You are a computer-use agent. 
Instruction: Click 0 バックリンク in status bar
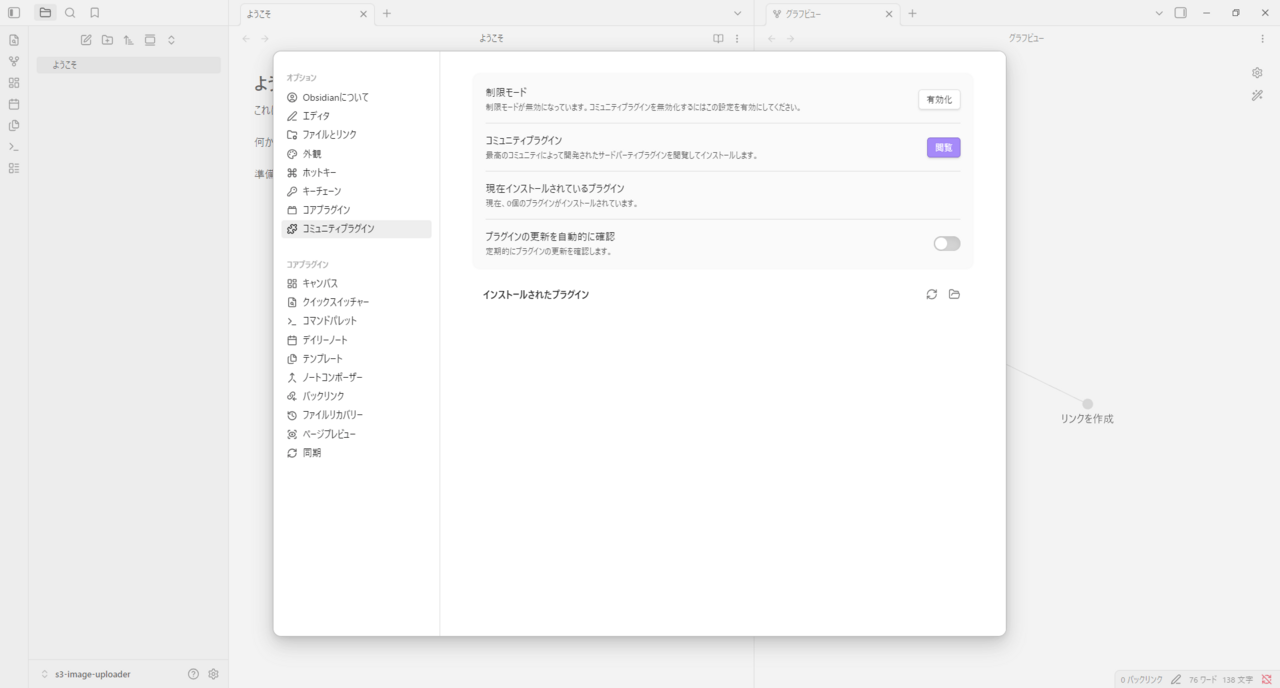tap(1141, 679)
